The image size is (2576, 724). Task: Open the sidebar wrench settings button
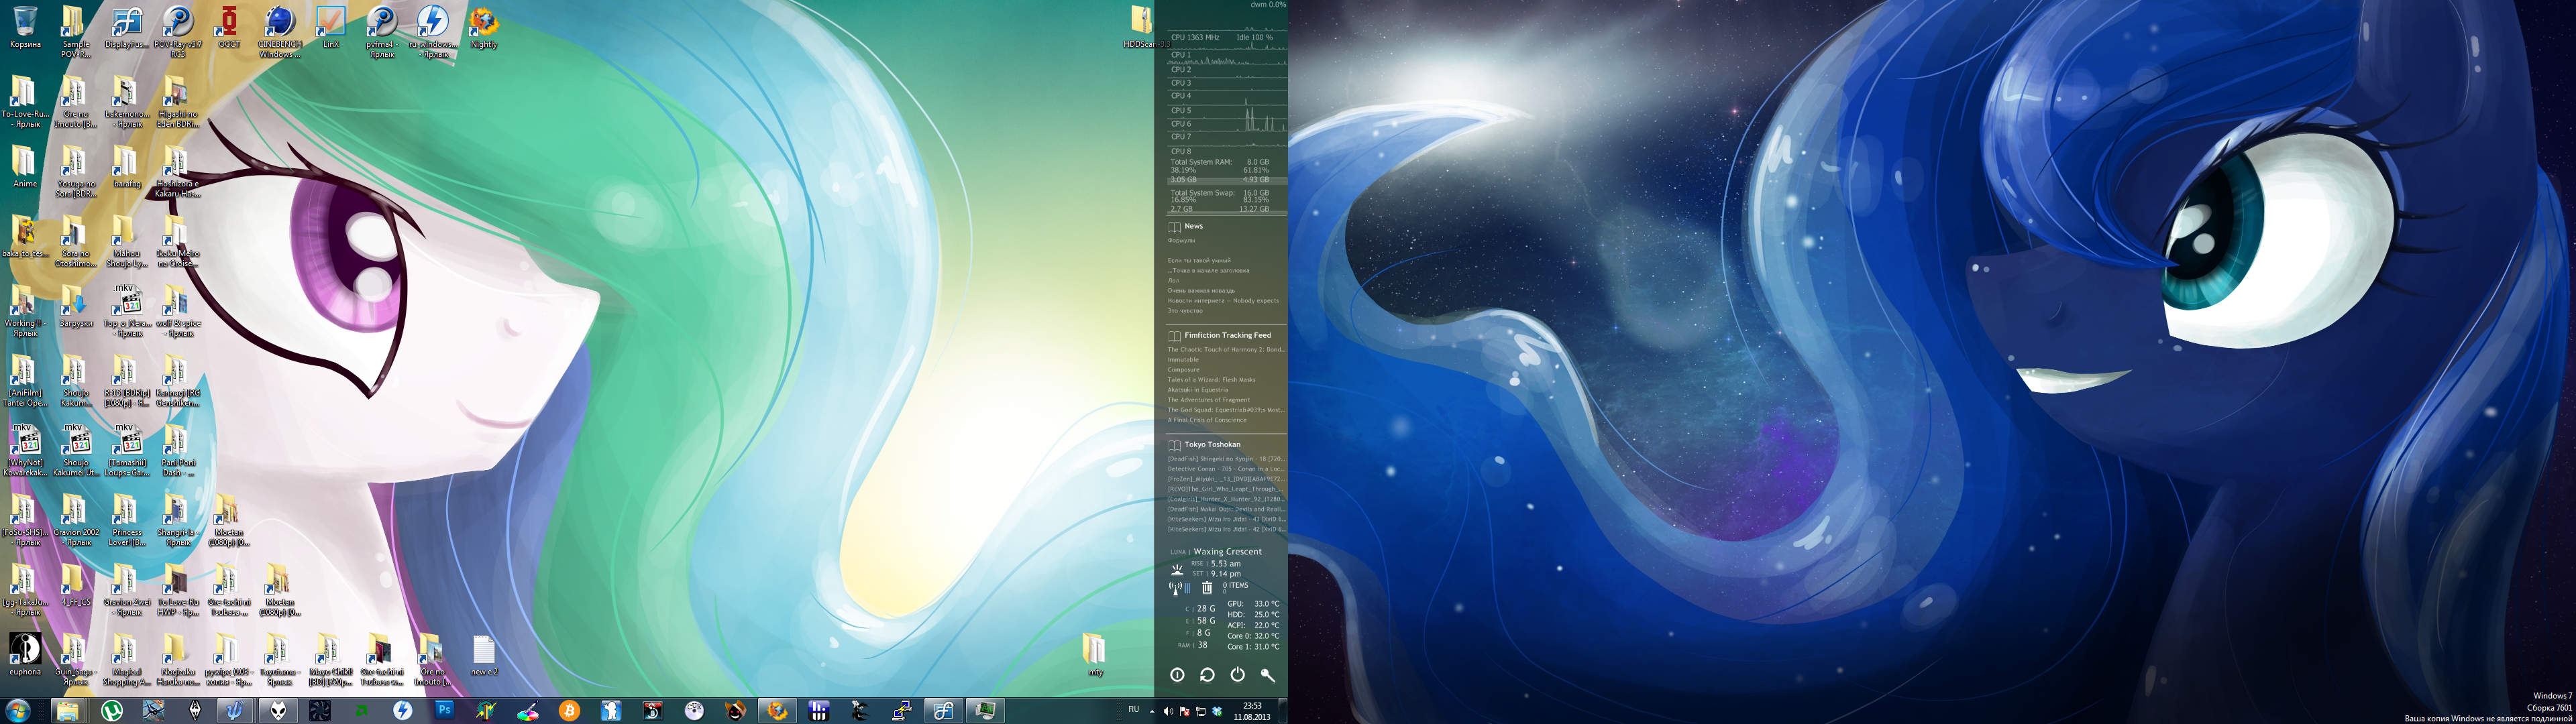(1267, 675)
